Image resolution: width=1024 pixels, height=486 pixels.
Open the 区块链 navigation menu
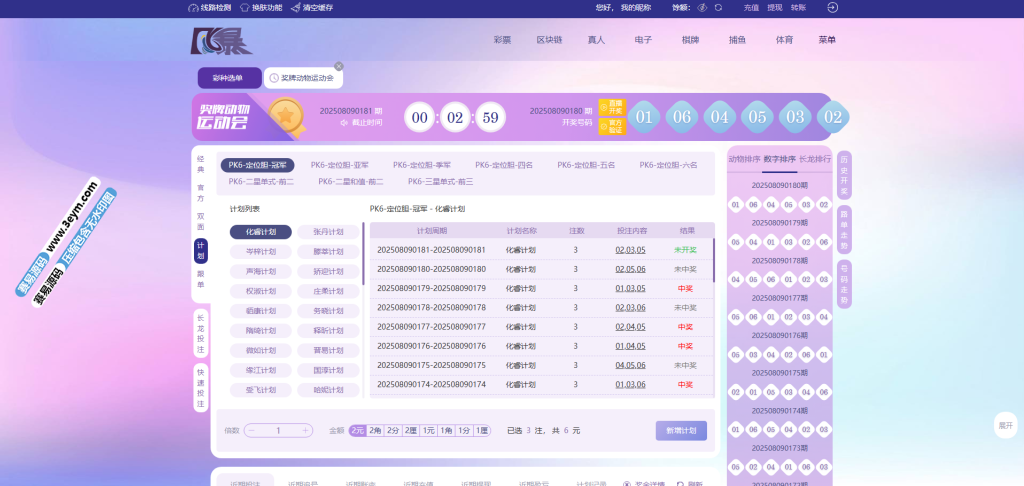click(x=549, y=40)
